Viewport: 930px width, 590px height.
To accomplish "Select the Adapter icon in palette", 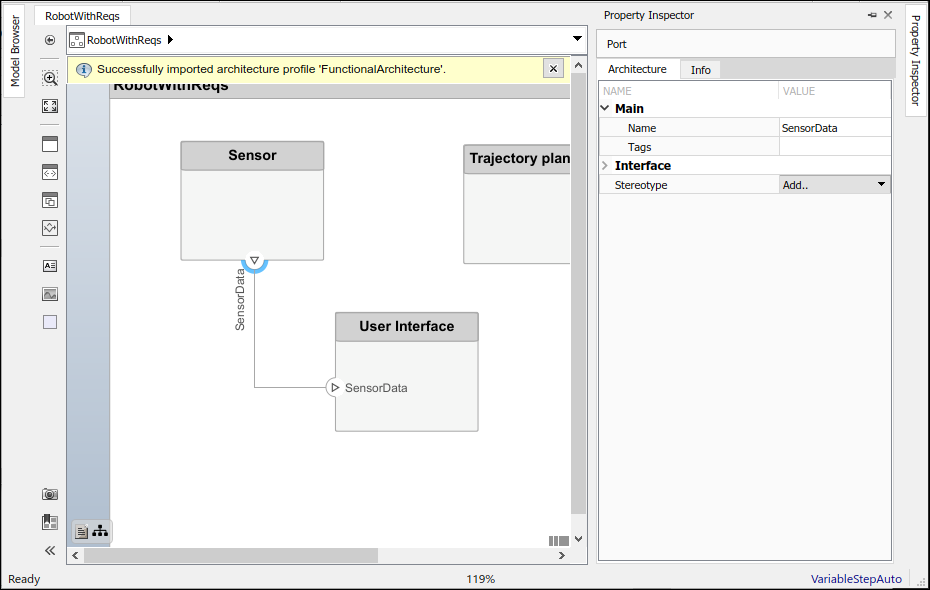I will click(50, 228).
